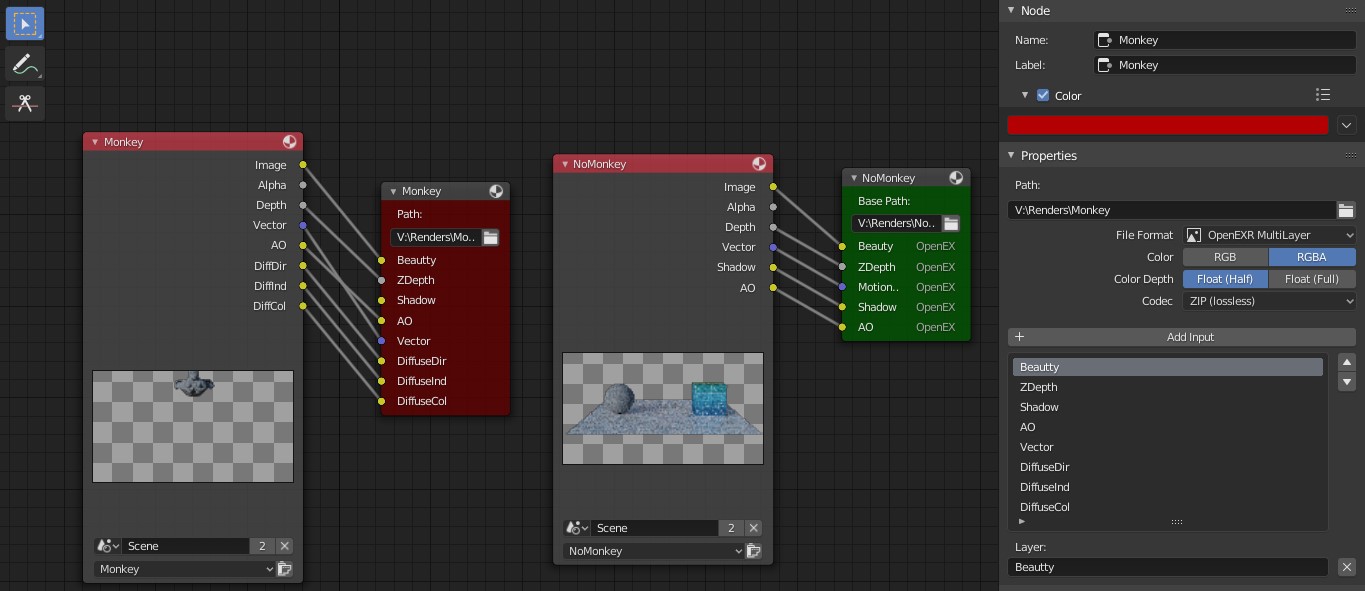
Task: Expand the color swatch dropdown chevron
Action: pos(1347,125)
